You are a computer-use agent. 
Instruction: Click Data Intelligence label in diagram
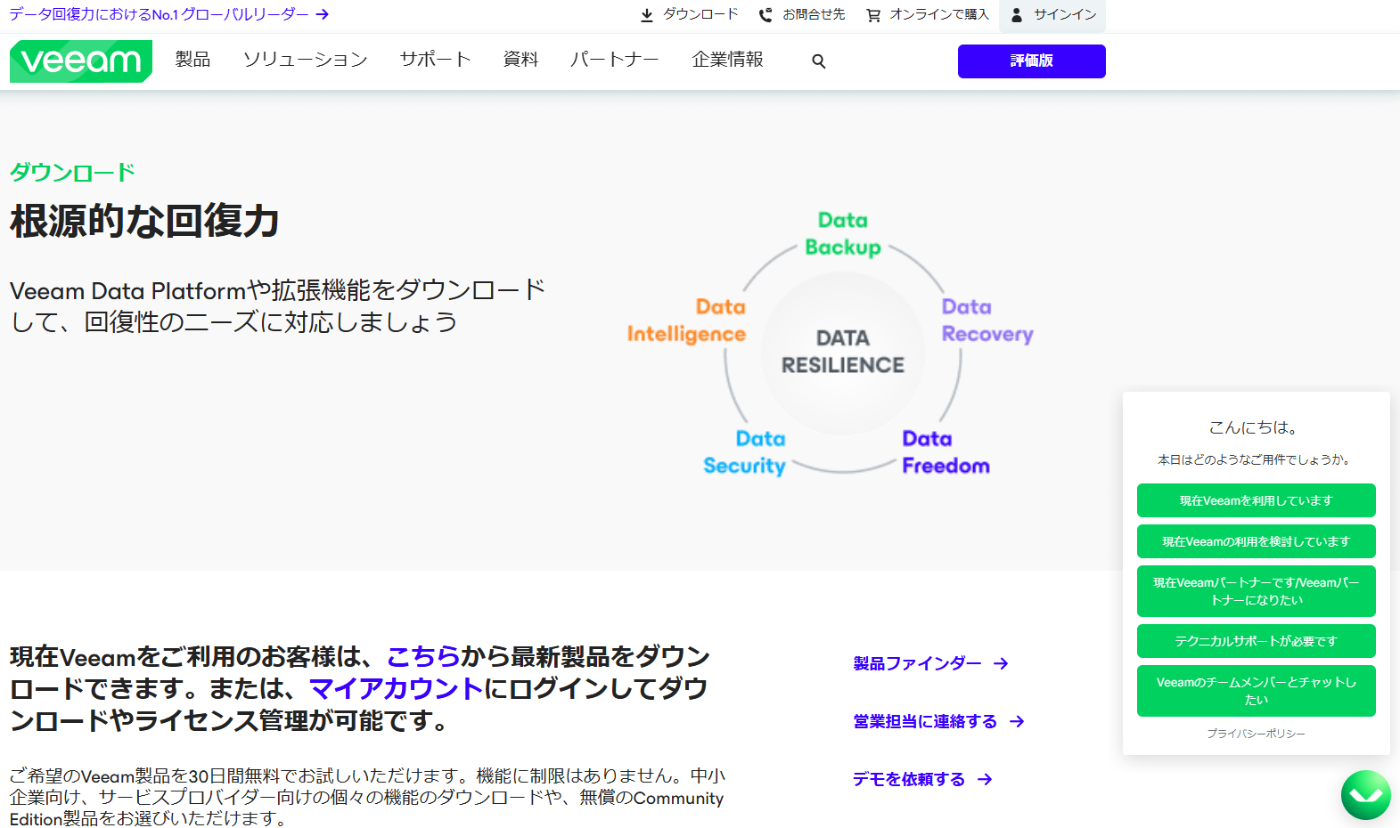coord(686,320)
